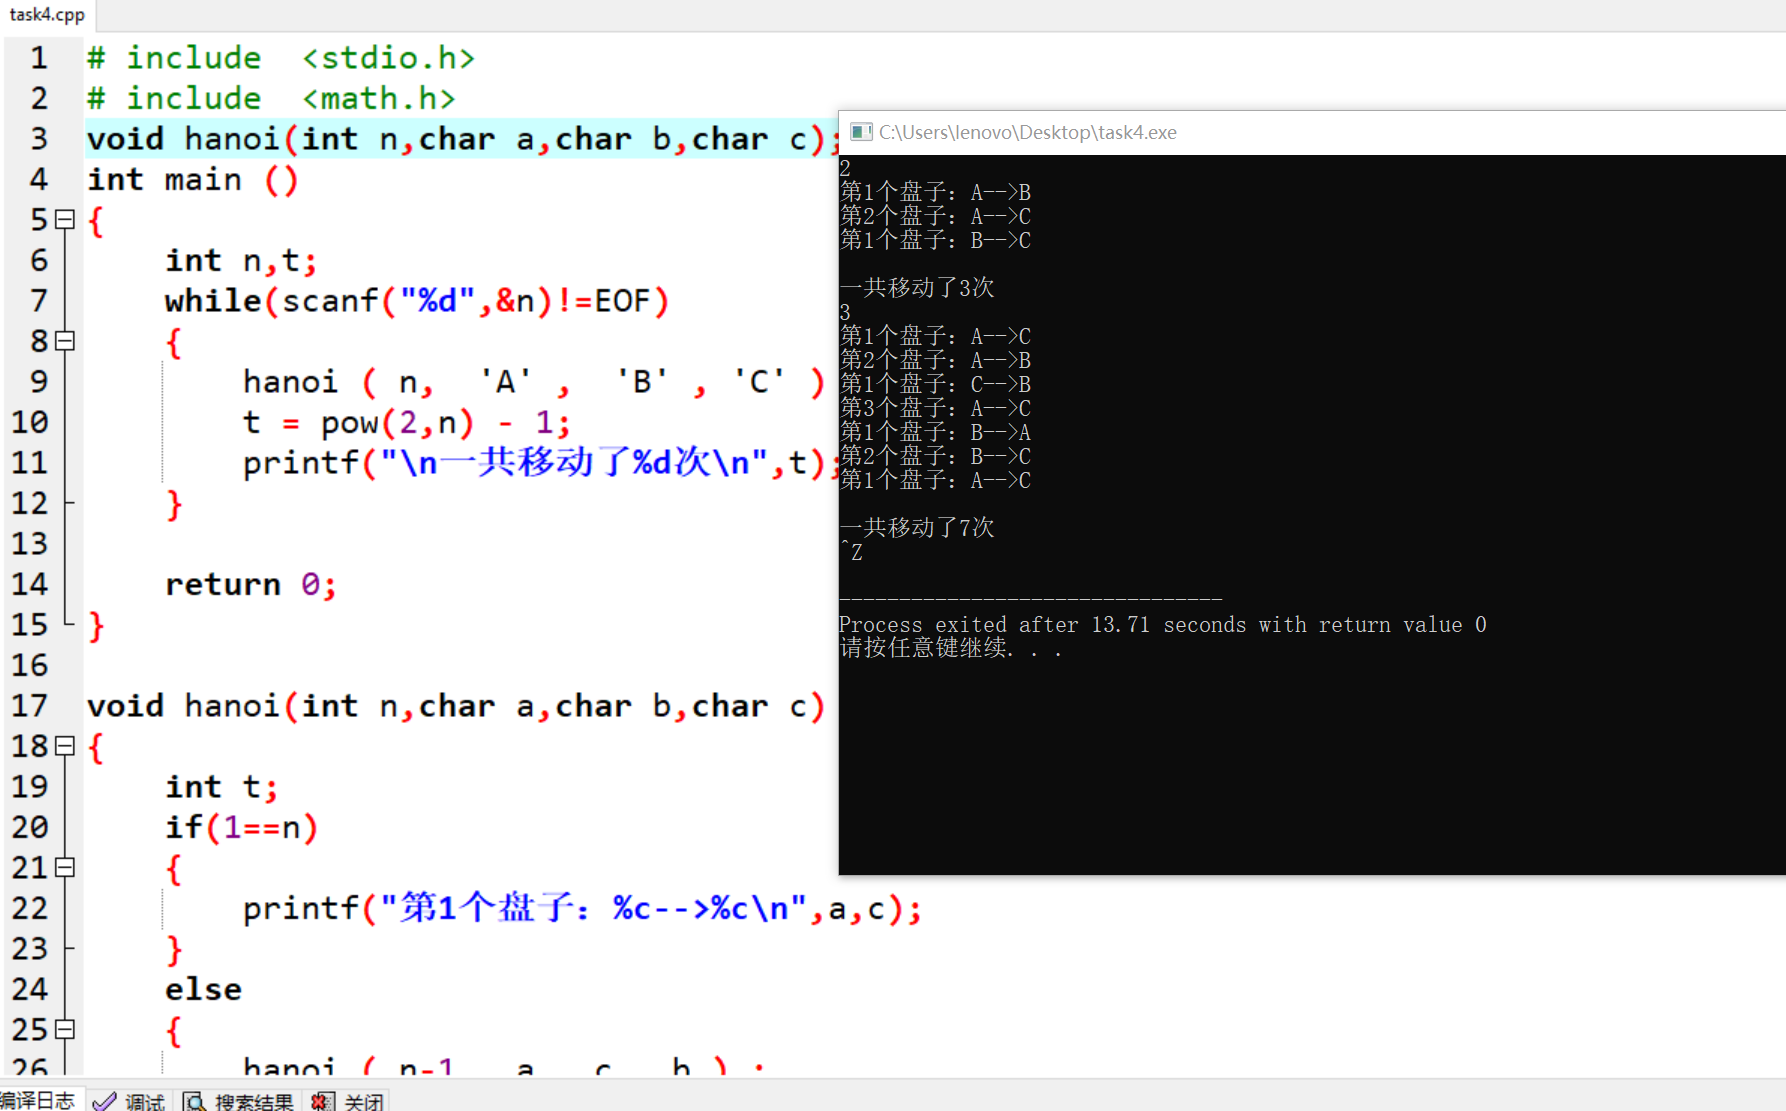The image size is (1786, 1111).
Task: Collapse the if block fold on line 21
Action: click(x=65, y=867)
